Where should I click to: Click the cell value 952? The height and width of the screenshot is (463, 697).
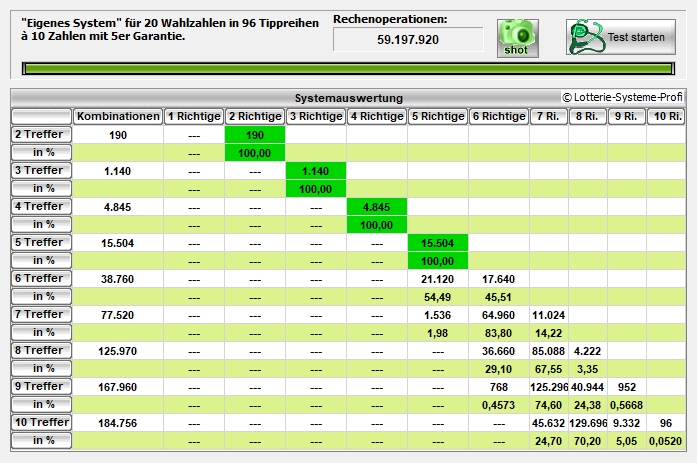pyautogui.click(x=627, y=387)
